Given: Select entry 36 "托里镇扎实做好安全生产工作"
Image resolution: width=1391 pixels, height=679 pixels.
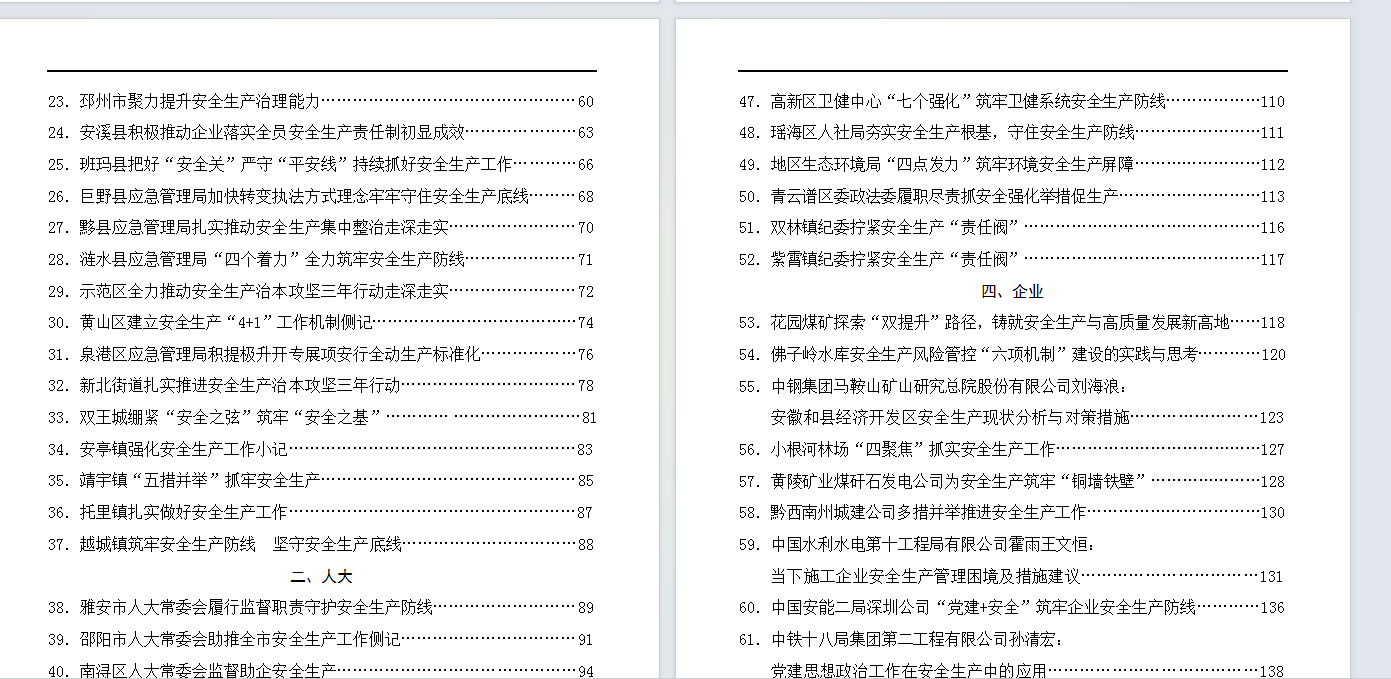Looking at the screenshot, I should tap(321, 512).
